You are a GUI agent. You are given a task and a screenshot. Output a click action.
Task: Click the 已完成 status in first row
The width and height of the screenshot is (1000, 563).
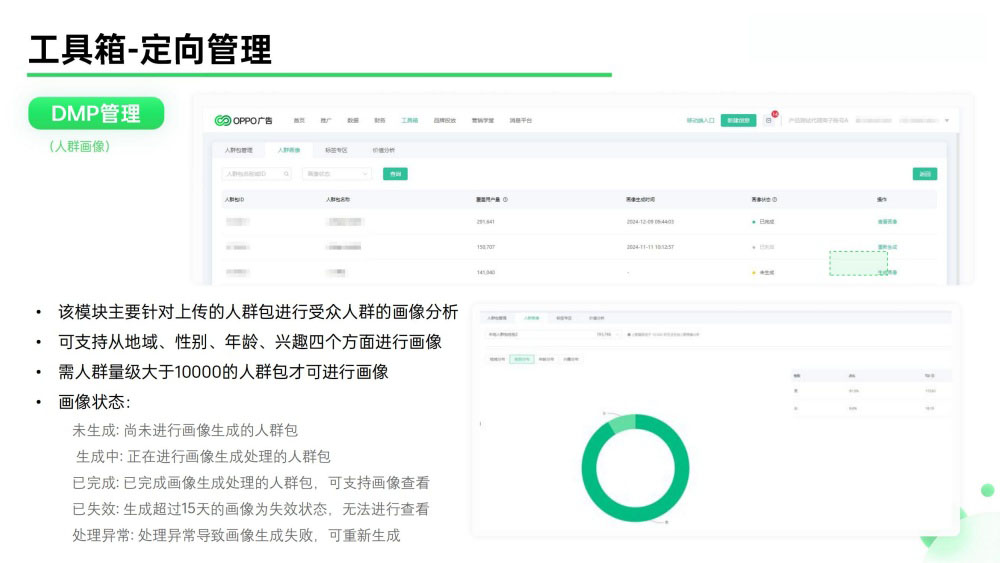pyautogui.click(x=763, y=222)
